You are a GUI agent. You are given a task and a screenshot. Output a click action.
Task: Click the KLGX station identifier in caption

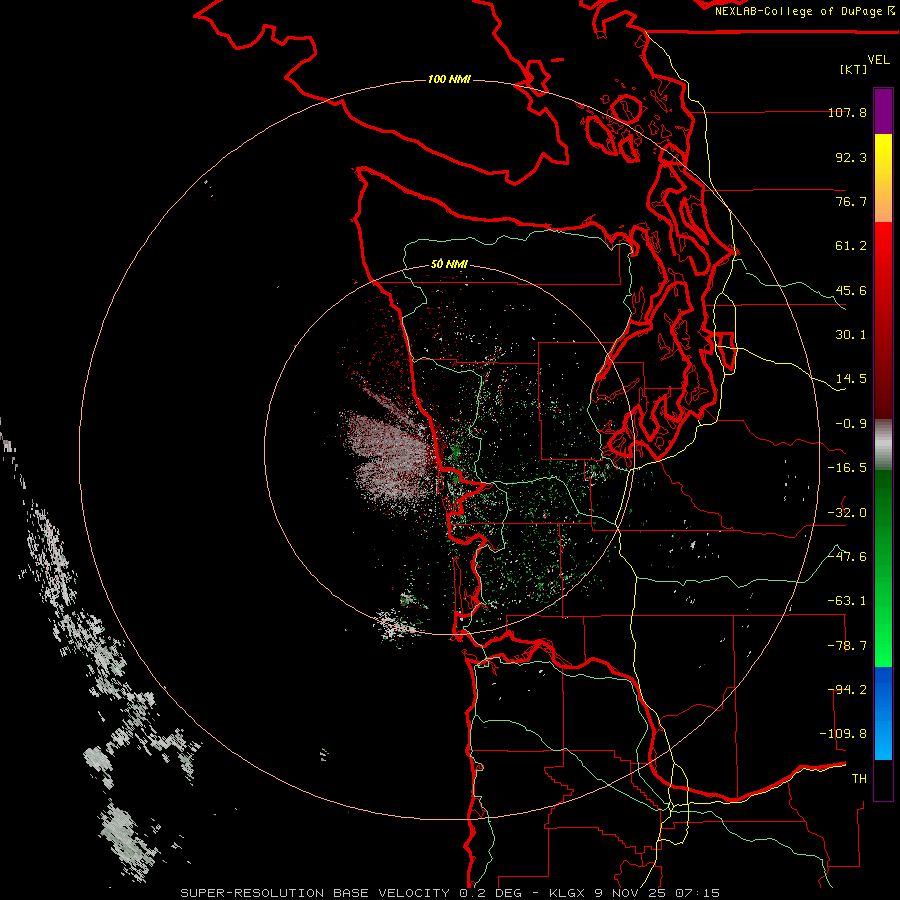pos(567,893)
